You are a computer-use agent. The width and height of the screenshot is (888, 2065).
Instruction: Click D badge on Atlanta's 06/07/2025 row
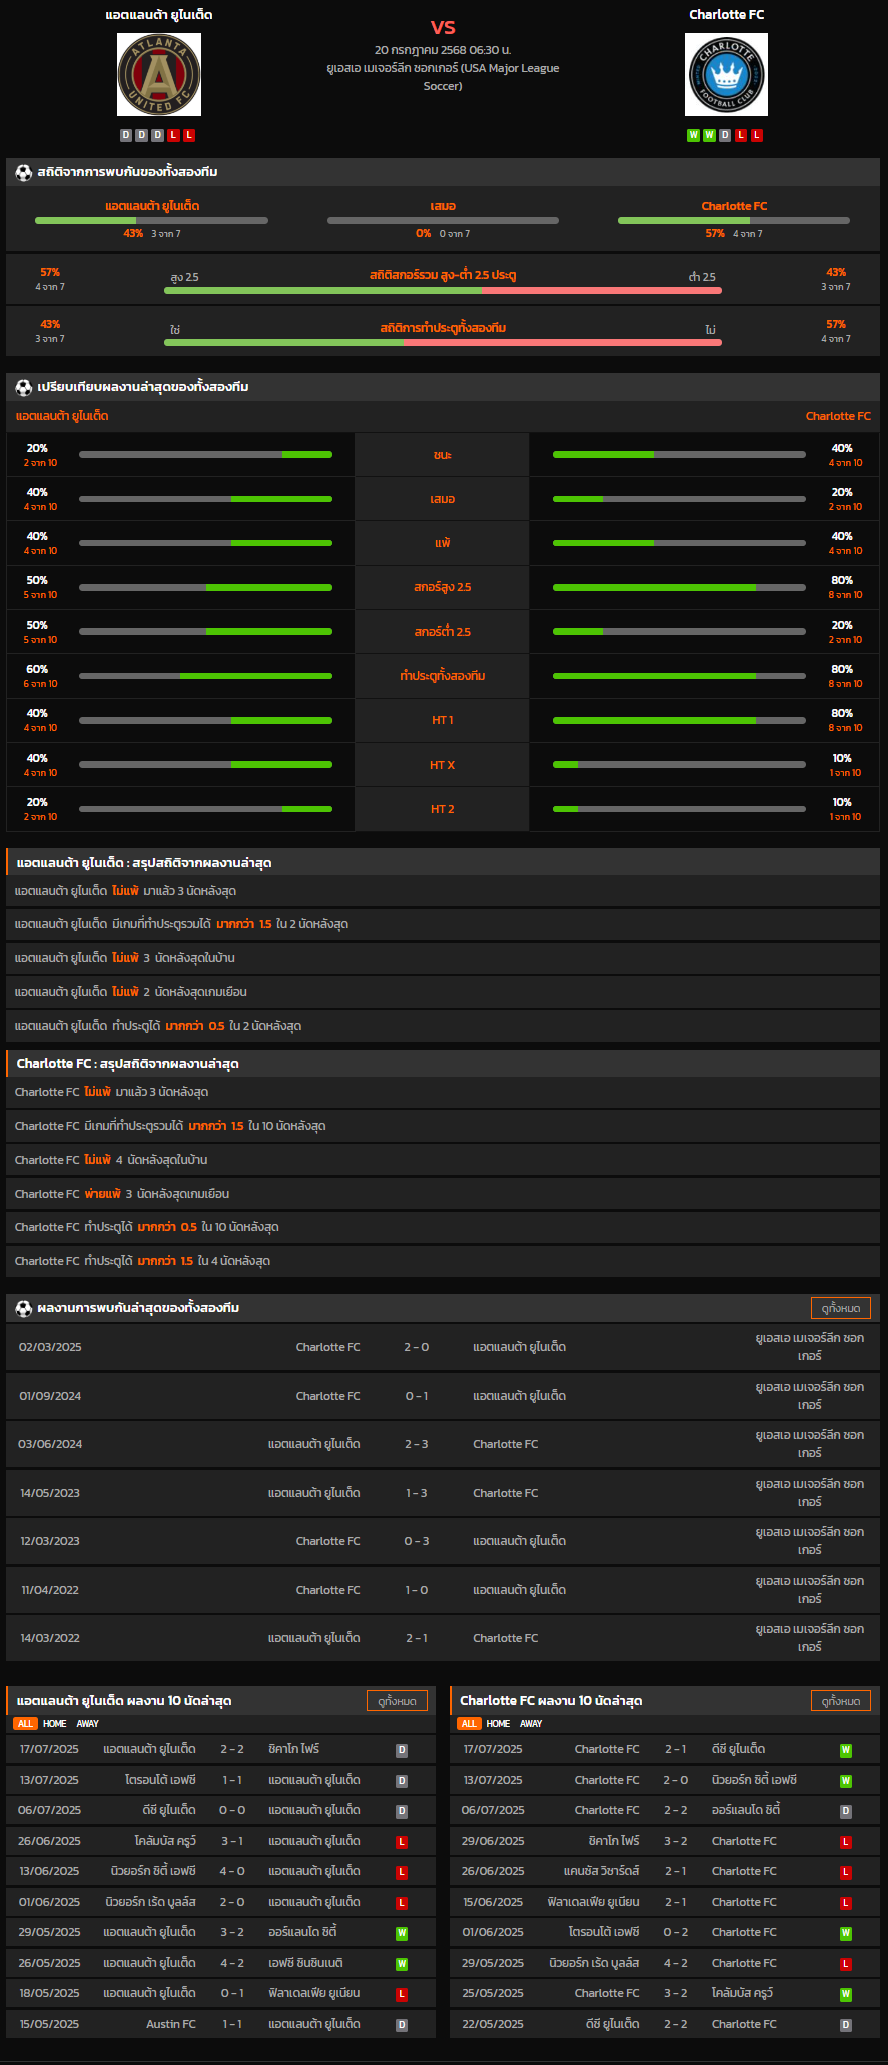[x=402, y=1811]
